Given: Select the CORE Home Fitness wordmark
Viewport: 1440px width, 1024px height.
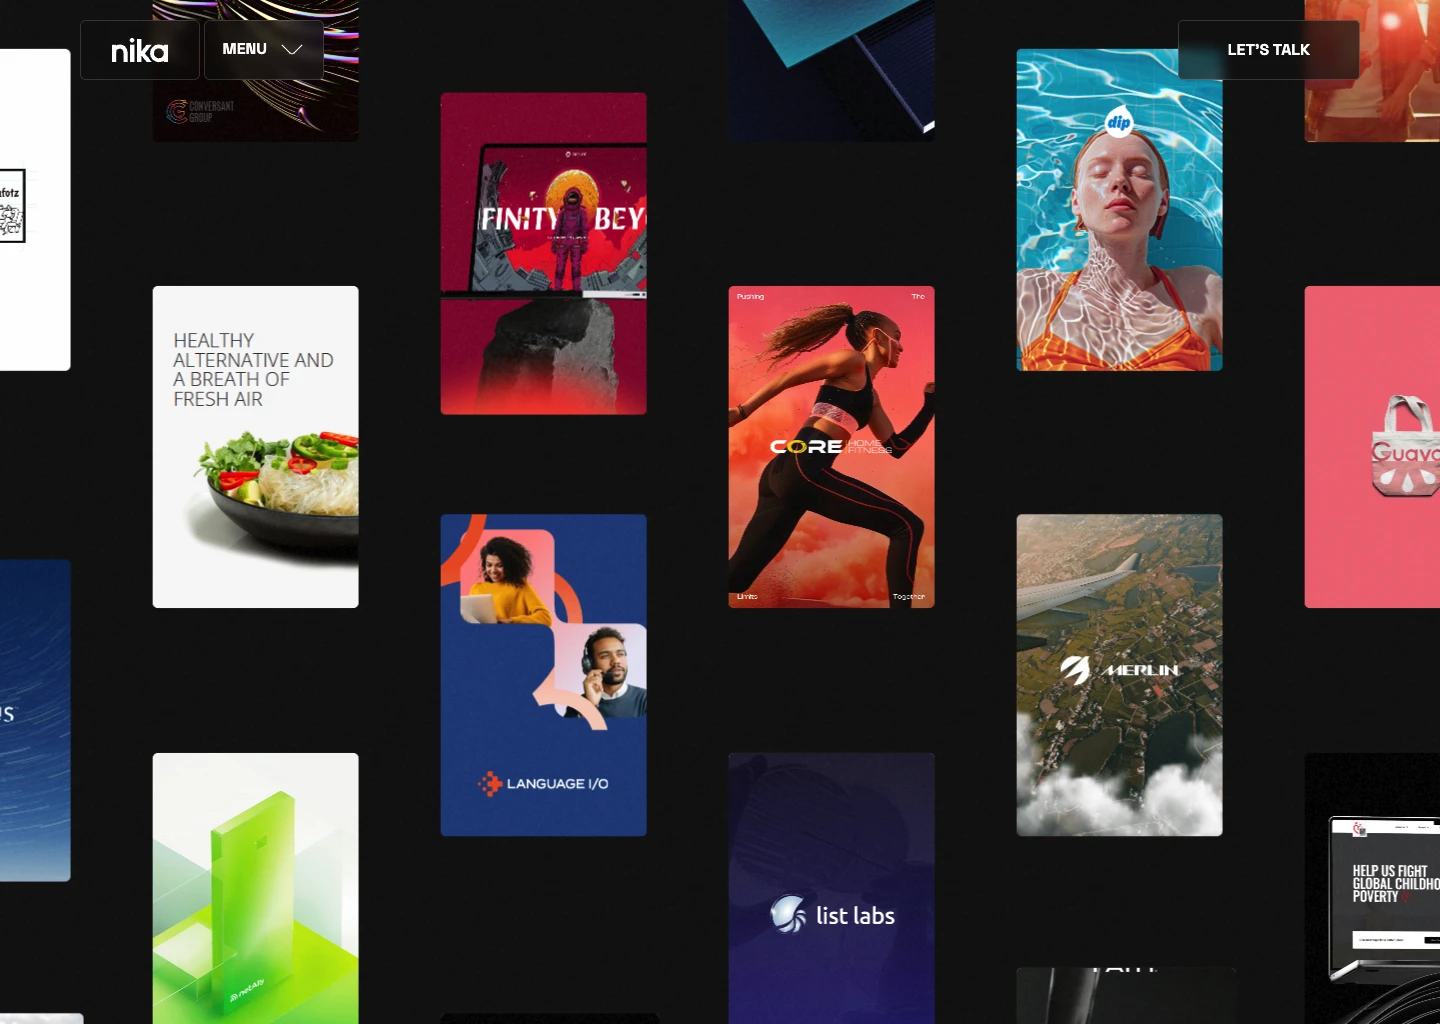Looking at the screenshot, I should 831,446.
